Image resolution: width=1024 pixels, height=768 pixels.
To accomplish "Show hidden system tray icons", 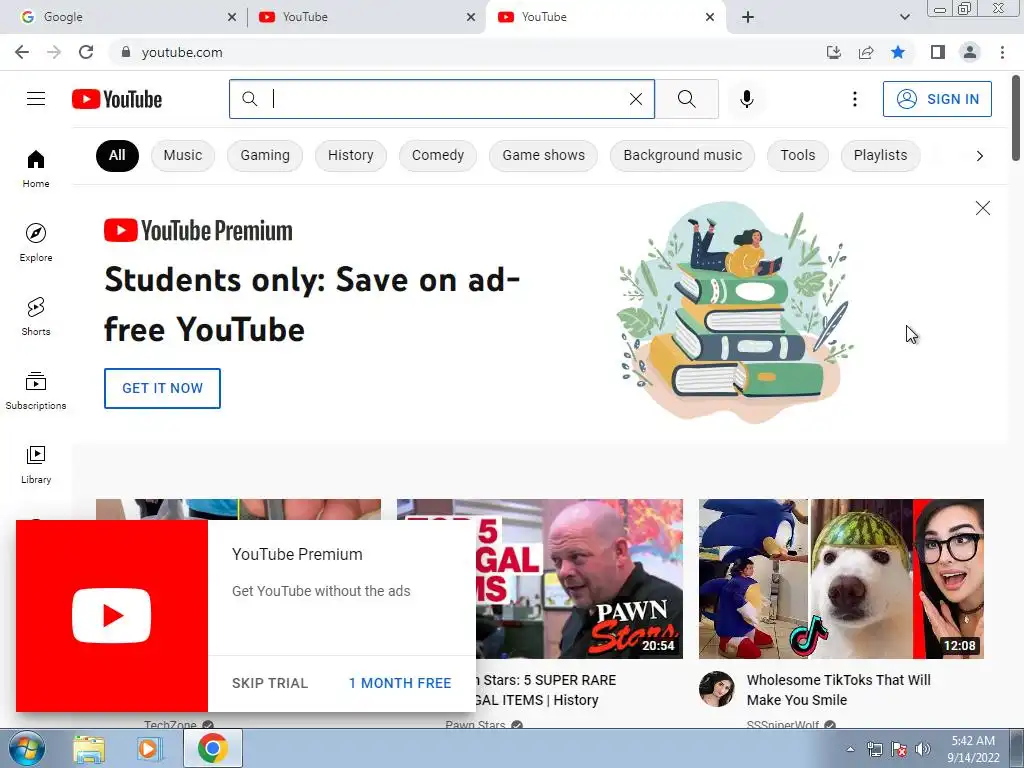I will (x=850, y=749).
